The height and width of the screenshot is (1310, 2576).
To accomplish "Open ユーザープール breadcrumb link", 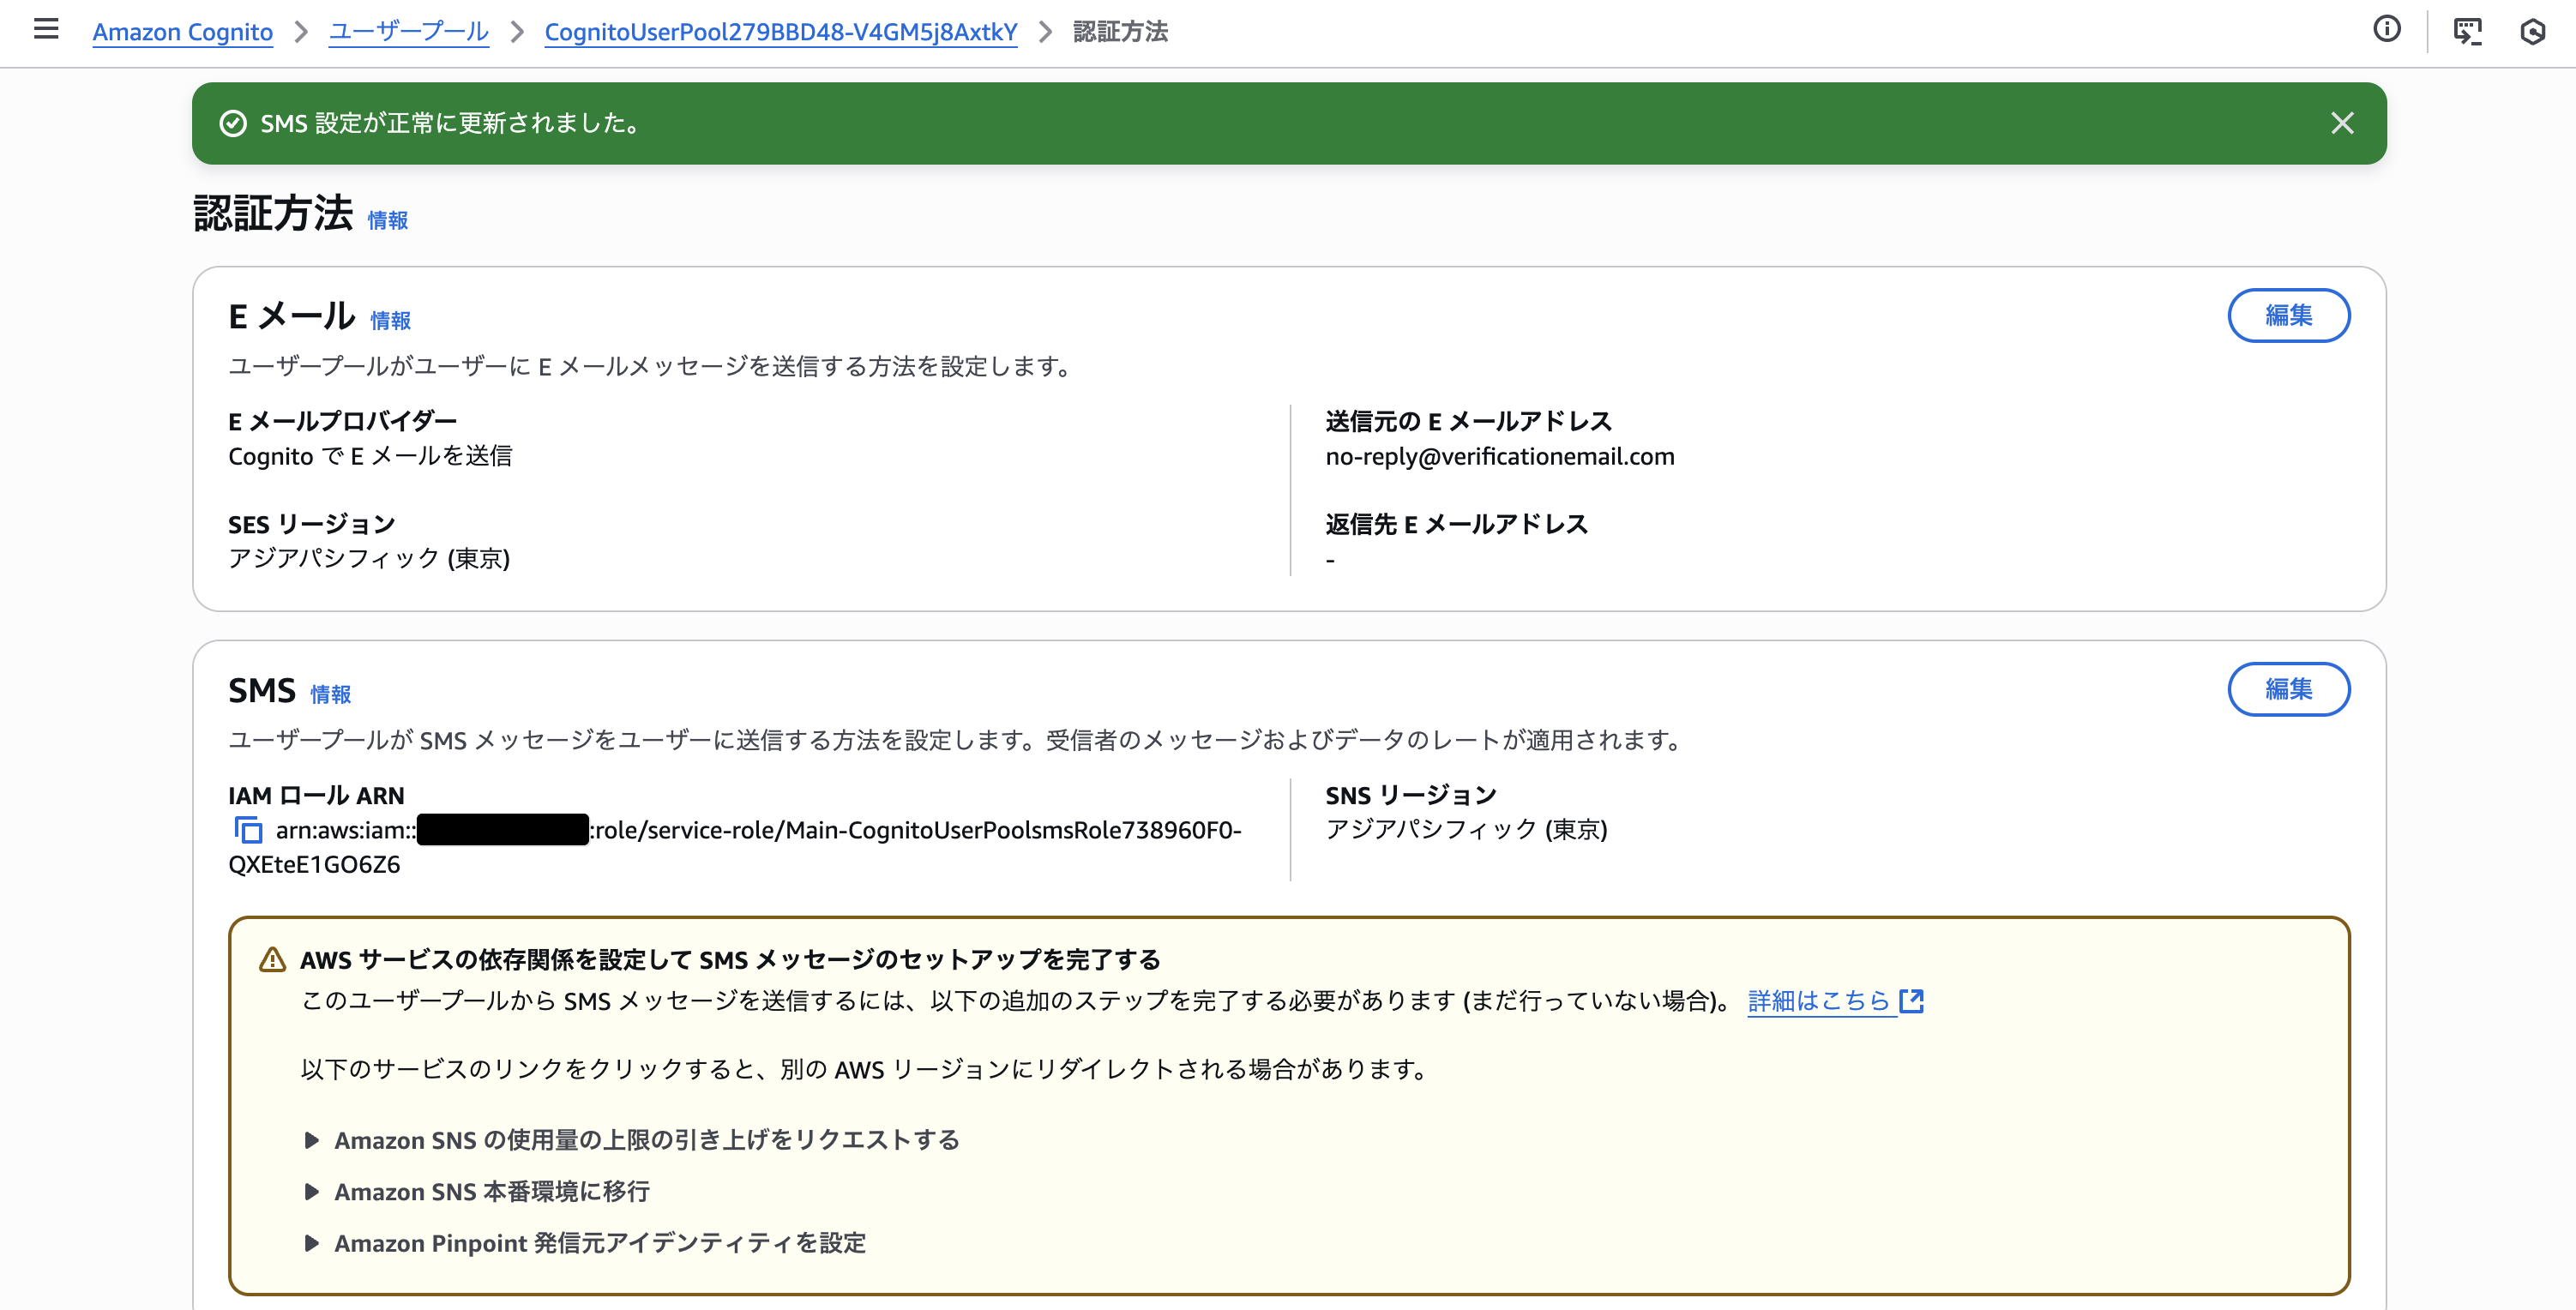I will click(x=408, y=32).
